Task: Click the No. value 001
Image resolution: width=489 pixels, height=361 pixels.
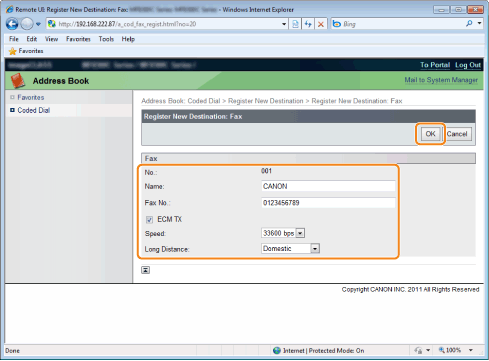Action: pos(266,171)
